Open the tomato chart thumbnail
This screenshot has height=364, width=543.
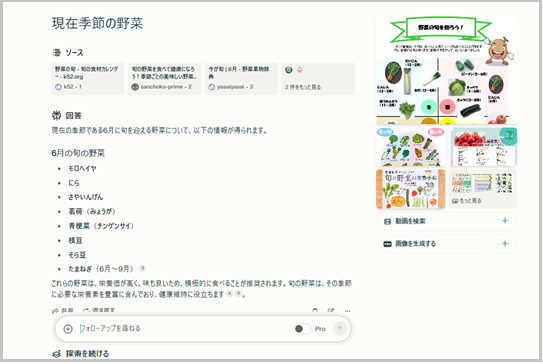pyautogui.click(x=483, y=147)
